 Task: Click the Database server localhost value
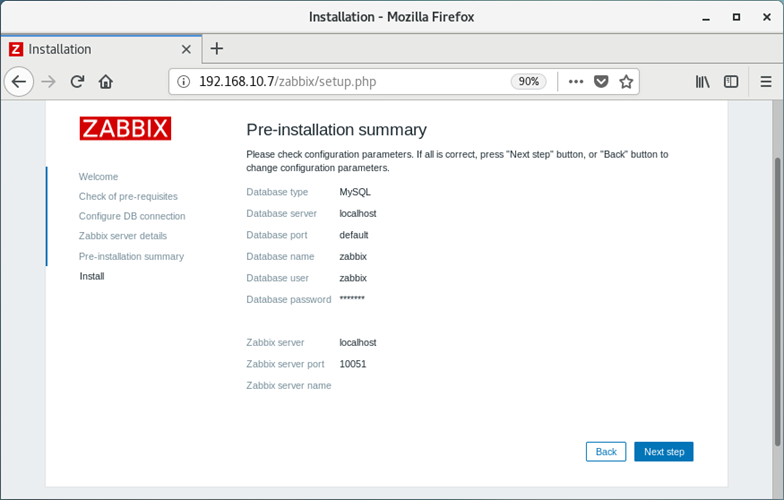pos(358,214)
